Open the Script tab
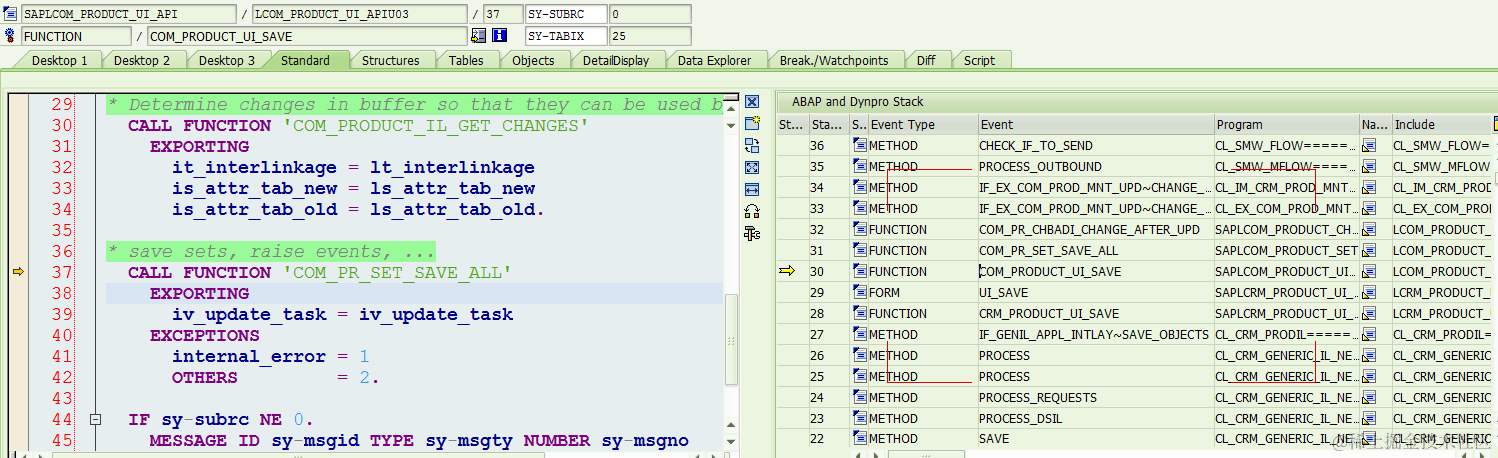This screenshot has height=458, width=1498. 979,60
